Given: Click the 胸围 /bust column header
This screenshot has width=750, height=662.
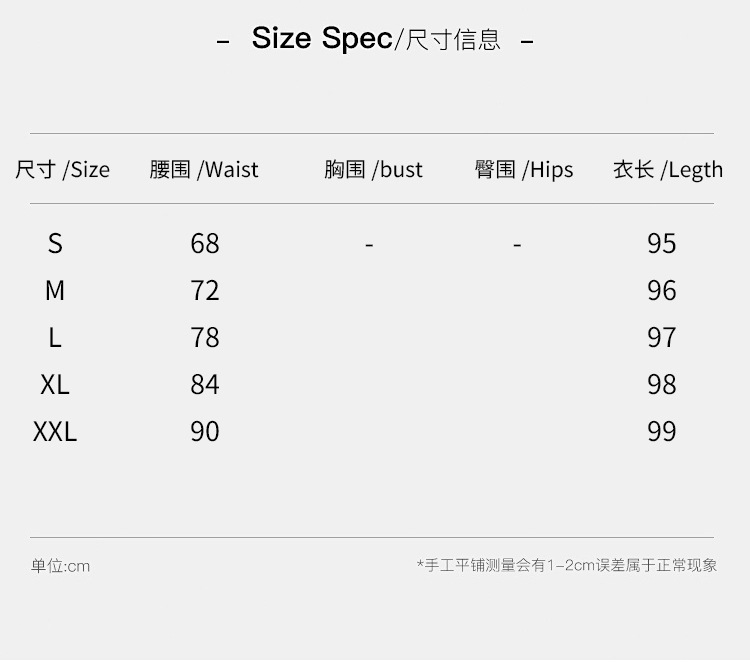Looking at the screenshot, I should pos(373,170).
